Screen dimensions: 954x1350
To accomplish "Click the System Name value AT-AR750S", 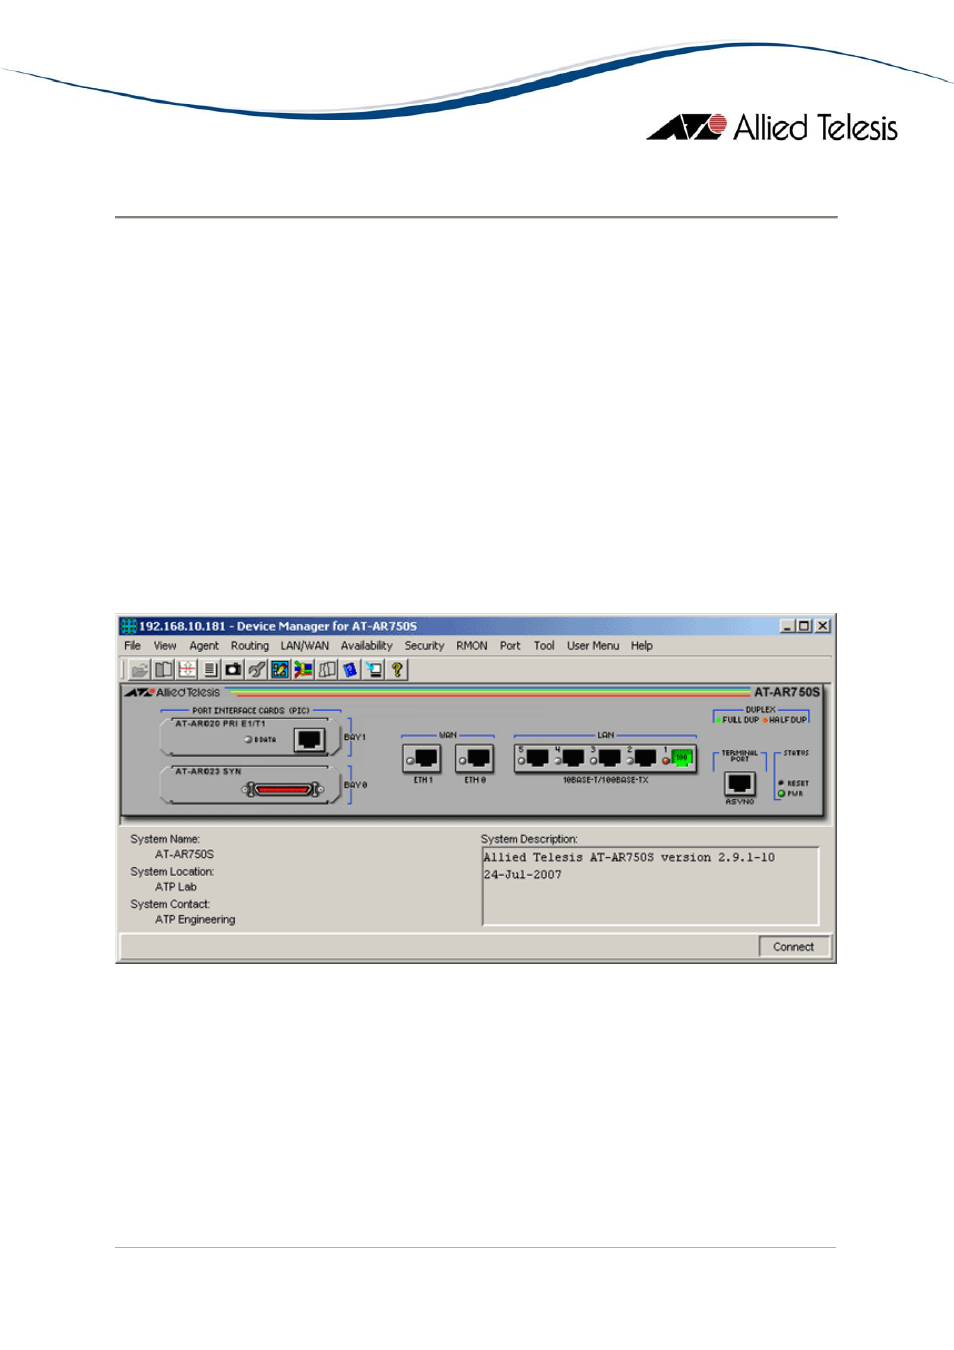I will click(x=184, y=855).
